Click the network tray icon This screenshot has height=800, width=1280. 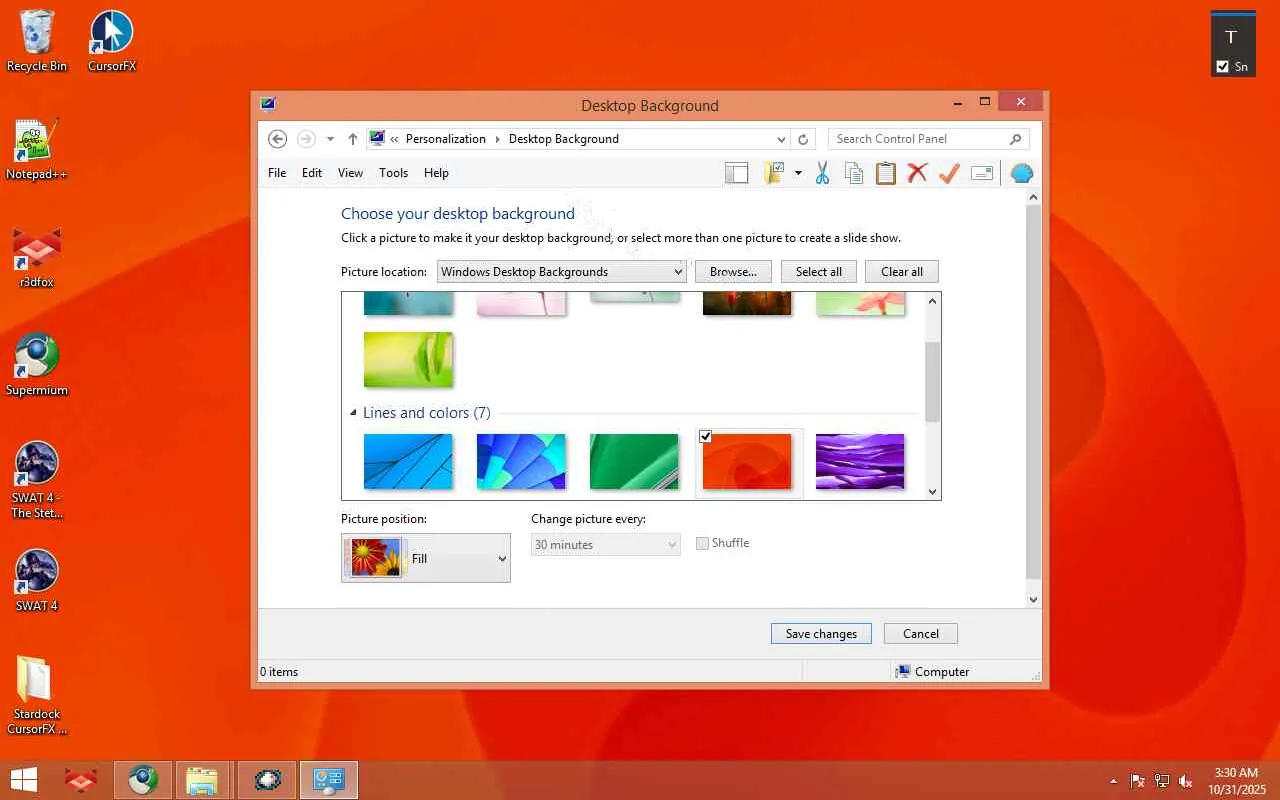1162,781
